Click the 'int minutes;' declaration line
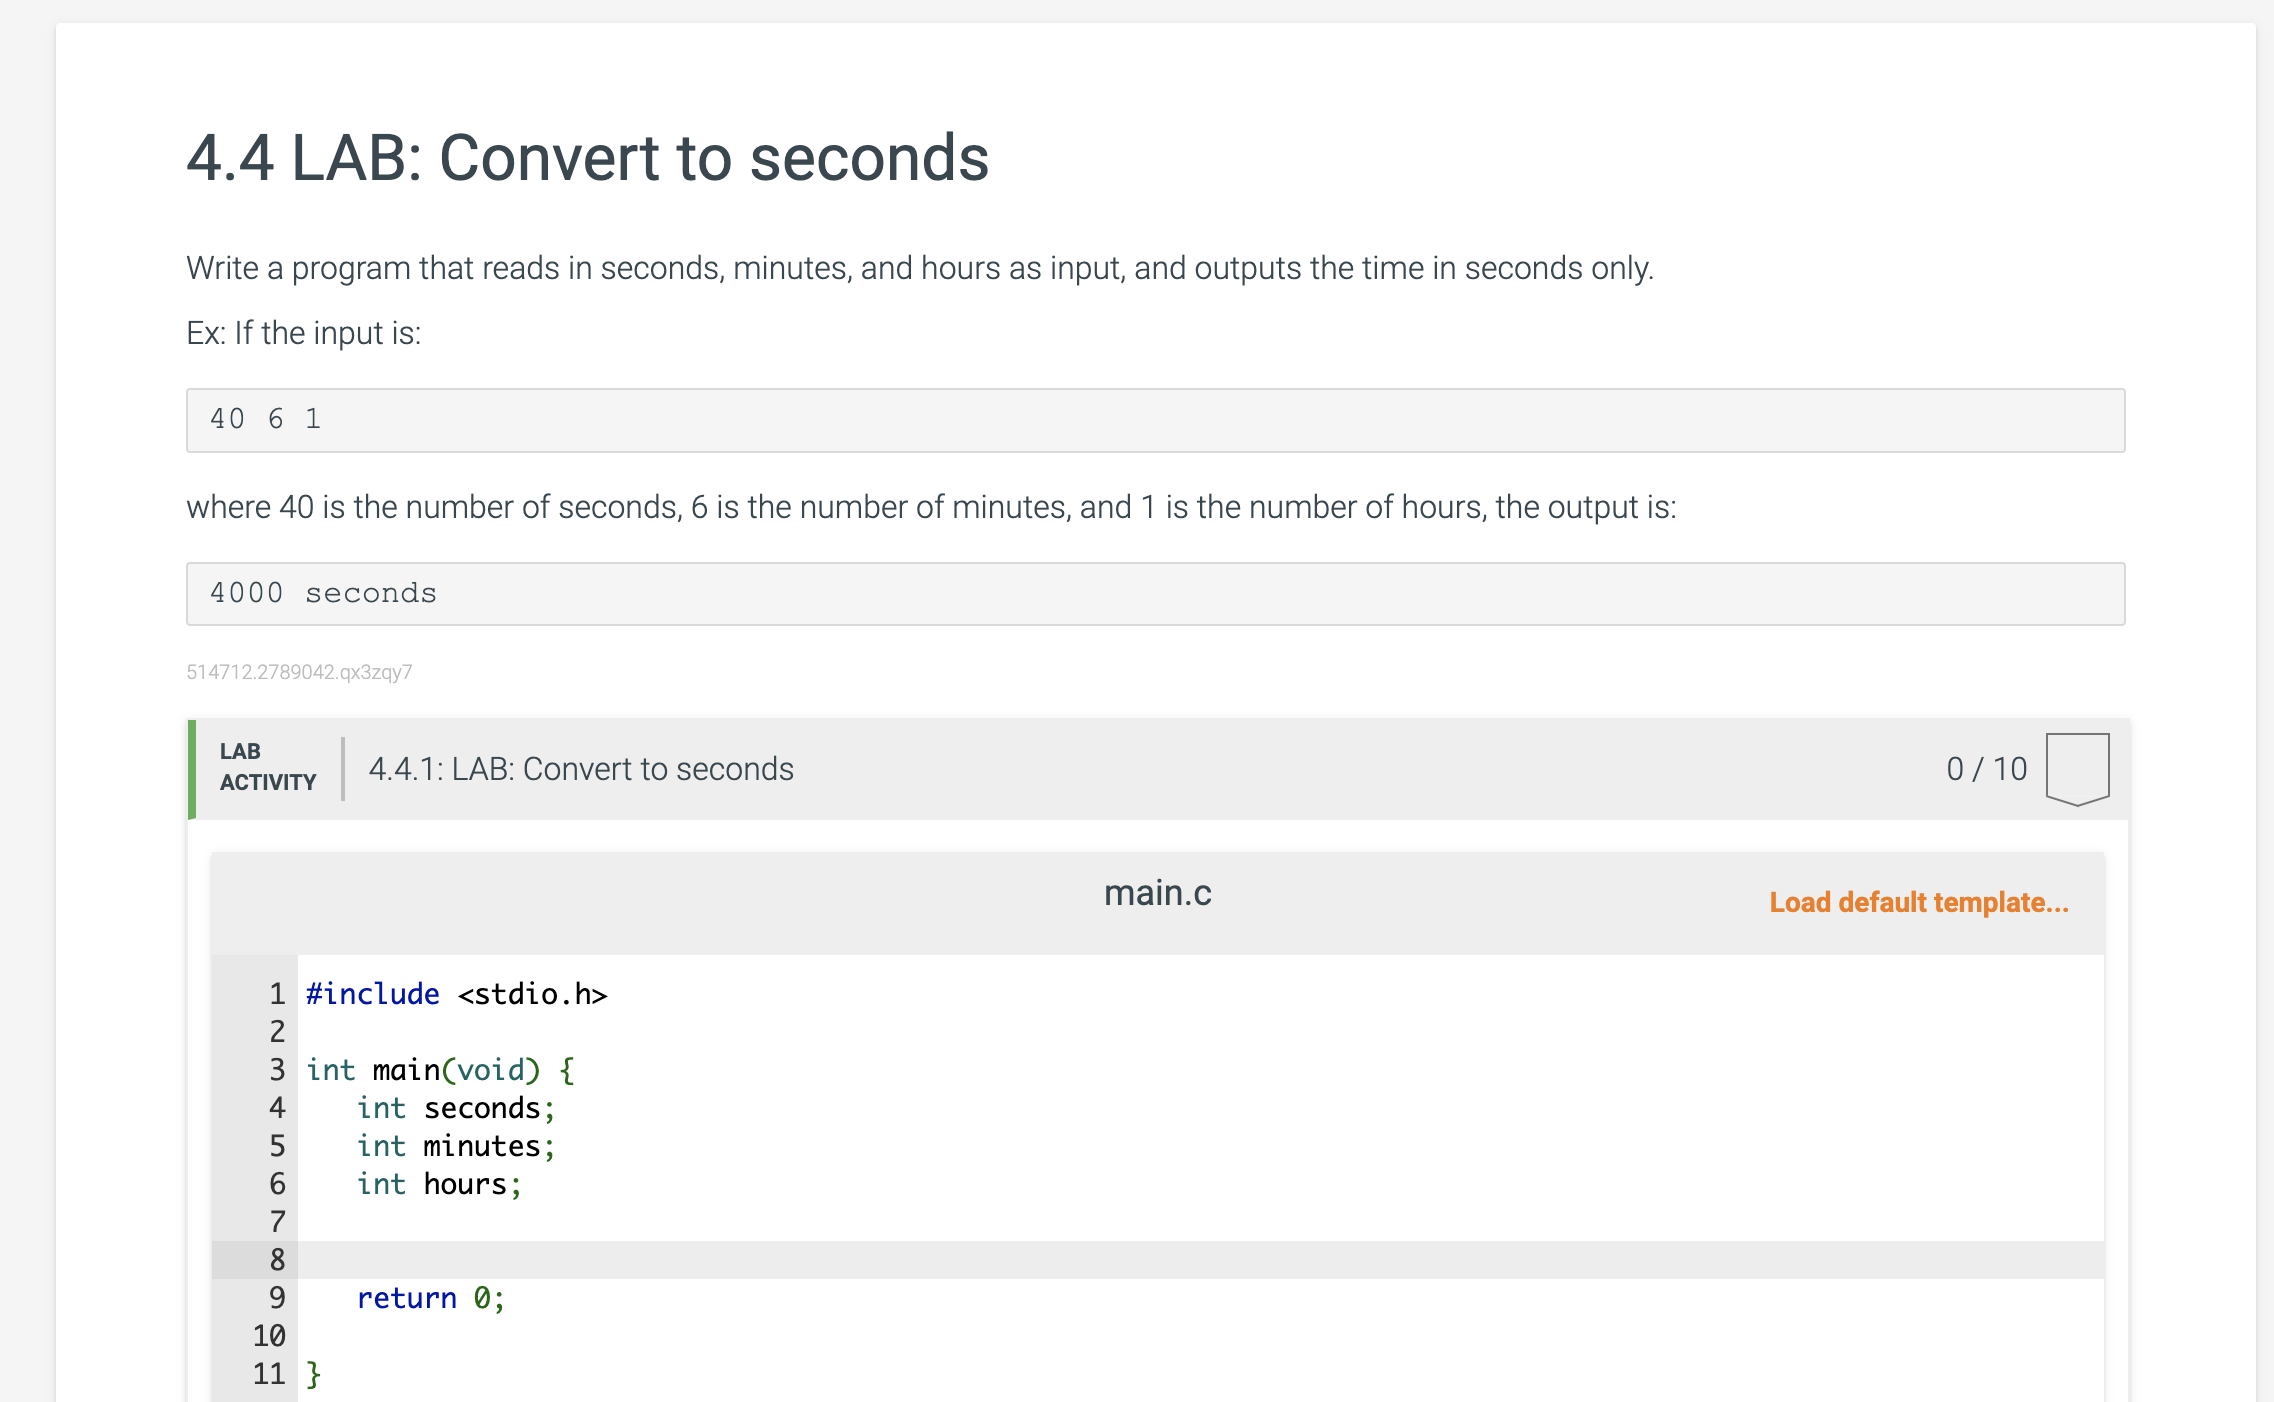 456,1146
